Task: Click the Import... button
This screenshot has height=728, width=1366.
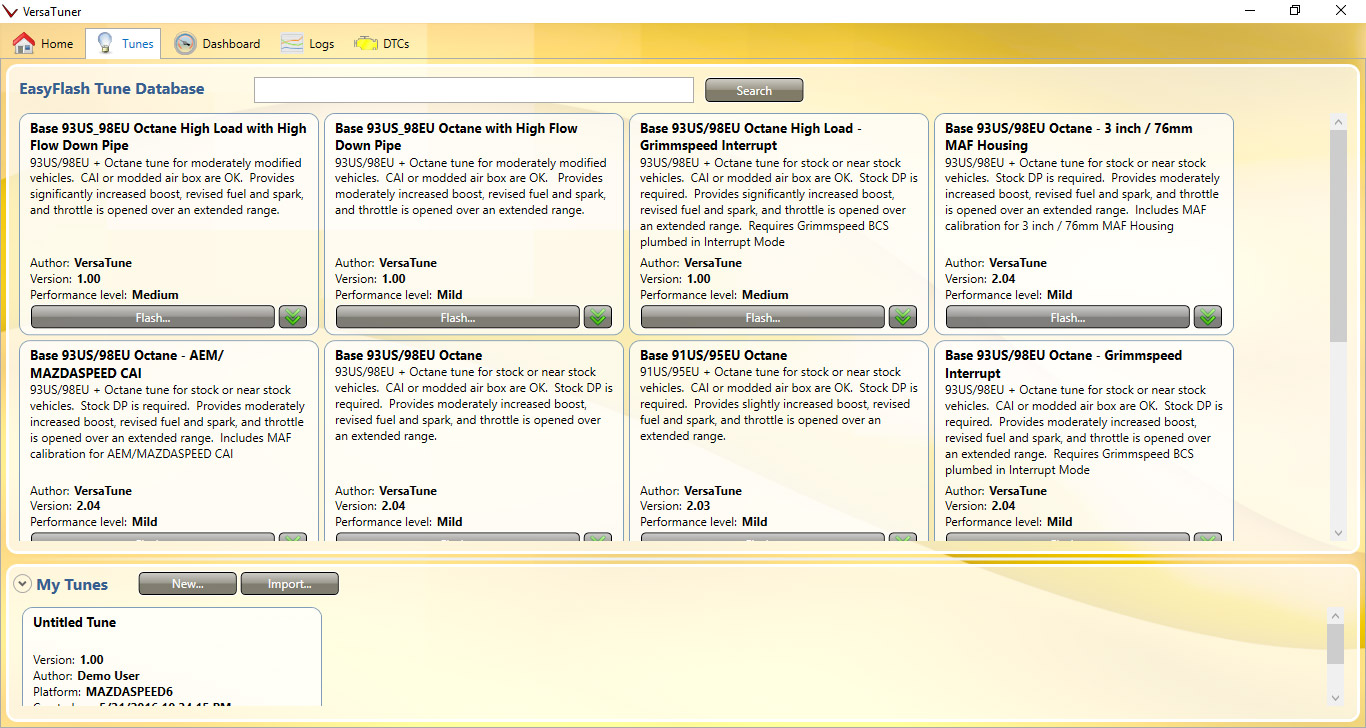Action: pos(289,584)
